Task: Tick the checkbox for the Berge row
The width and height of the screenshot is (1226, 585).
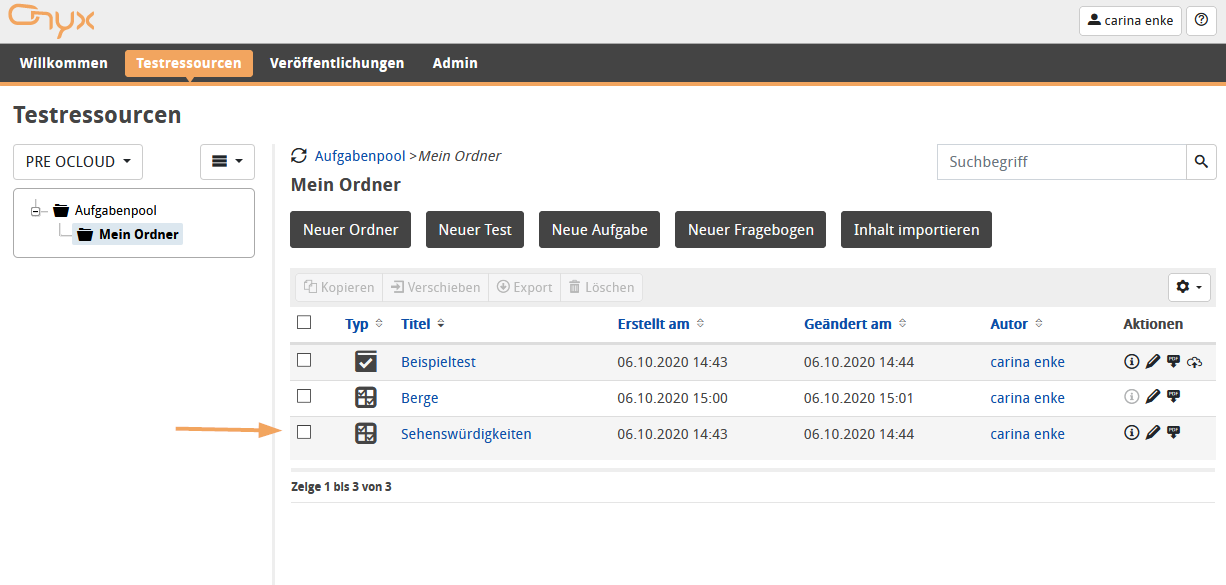Action: point(305,397)
